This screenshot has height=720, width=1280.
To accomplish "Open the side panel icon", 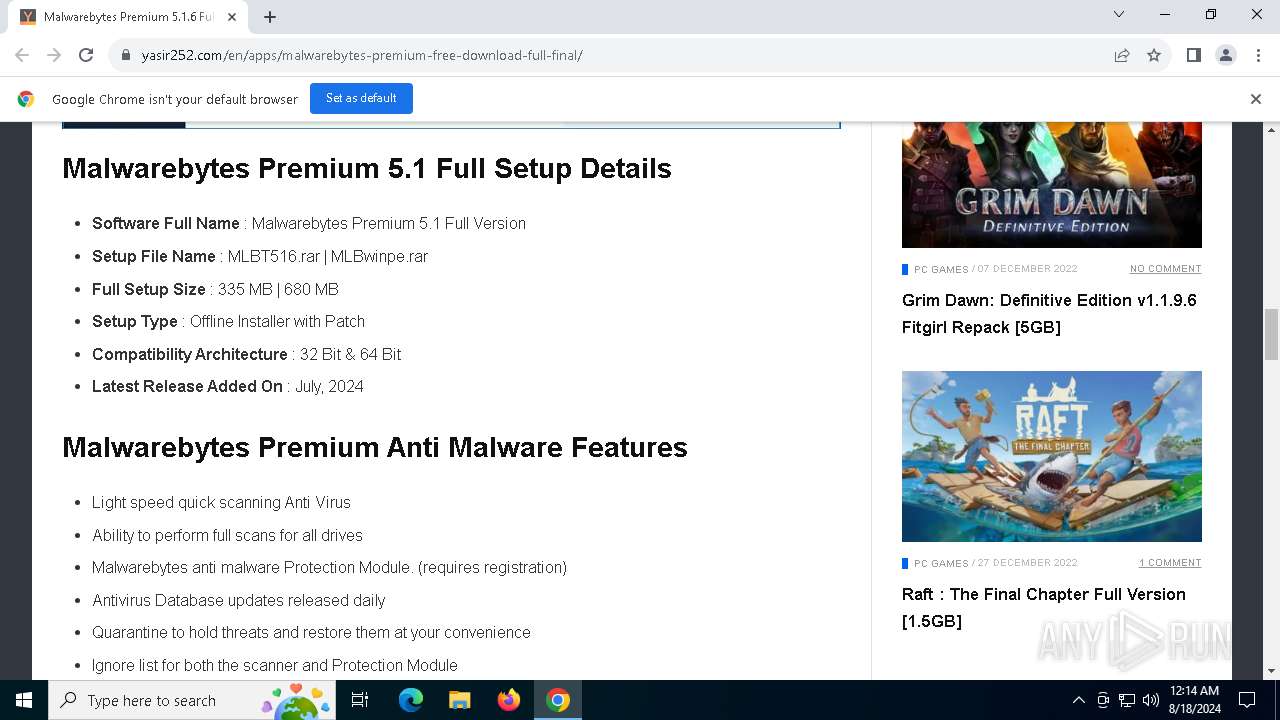I will click(x=1193, y=55).
